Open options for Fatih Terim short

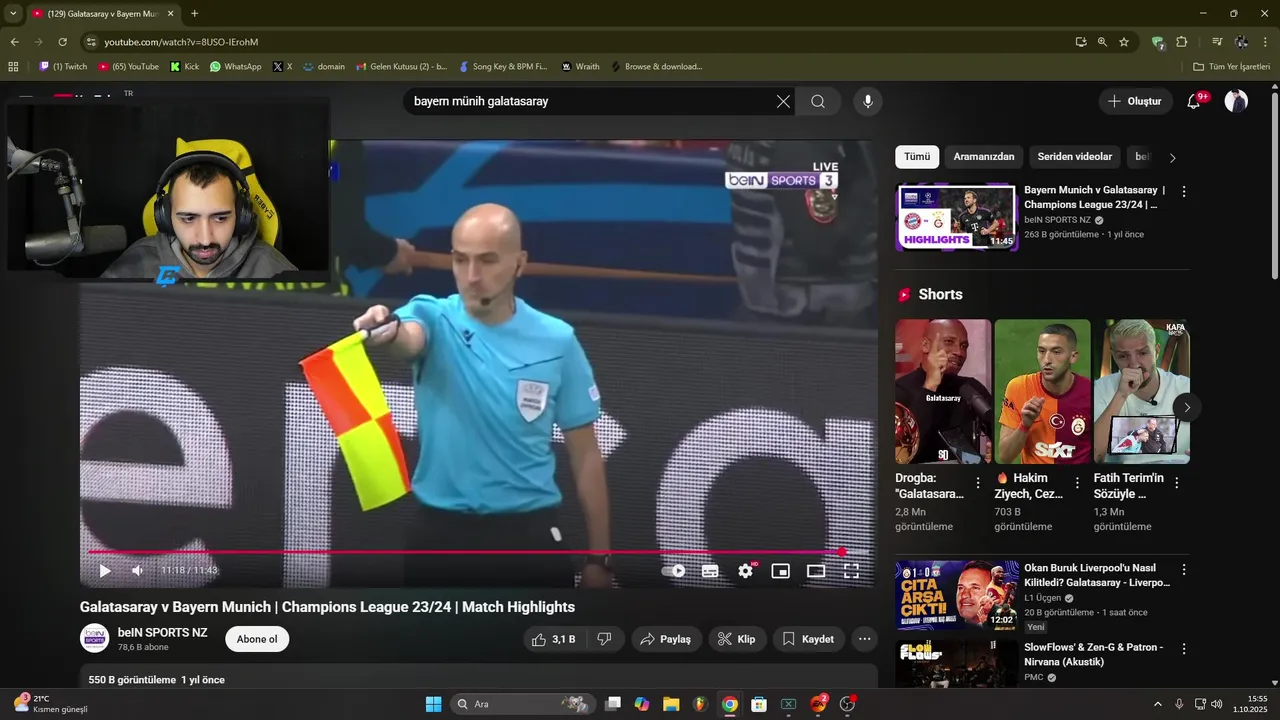pos(1177,483)
